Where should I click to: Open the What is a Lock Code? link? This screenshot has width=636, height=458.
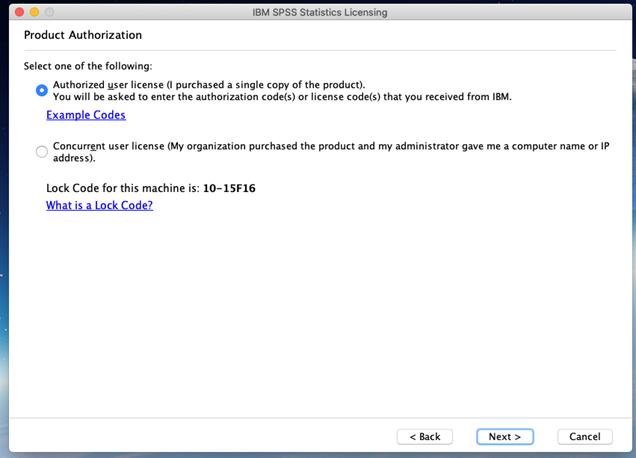(99, 205)
